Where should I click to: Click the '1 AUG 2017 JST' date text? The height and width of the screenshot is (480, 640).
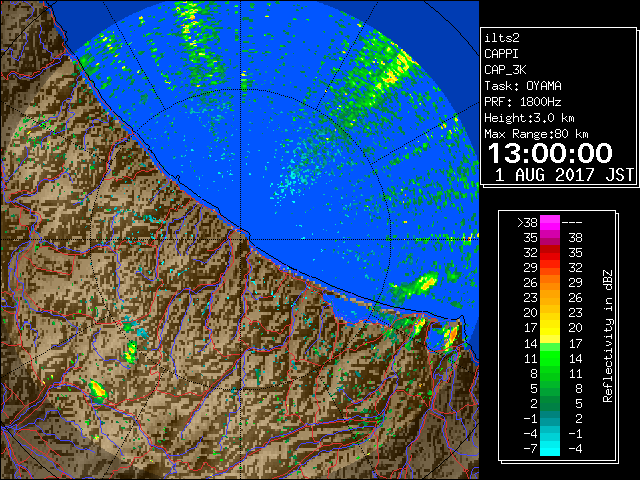click(x=564, y=175)
